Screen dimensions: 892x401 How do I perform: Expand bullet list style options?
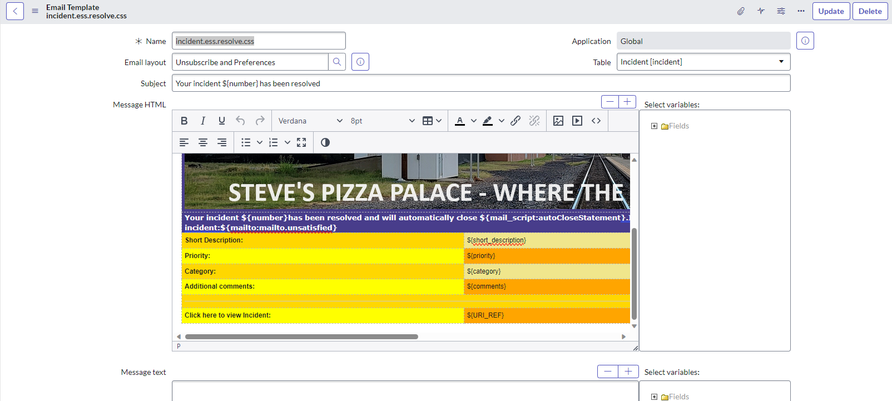[259, 142]
